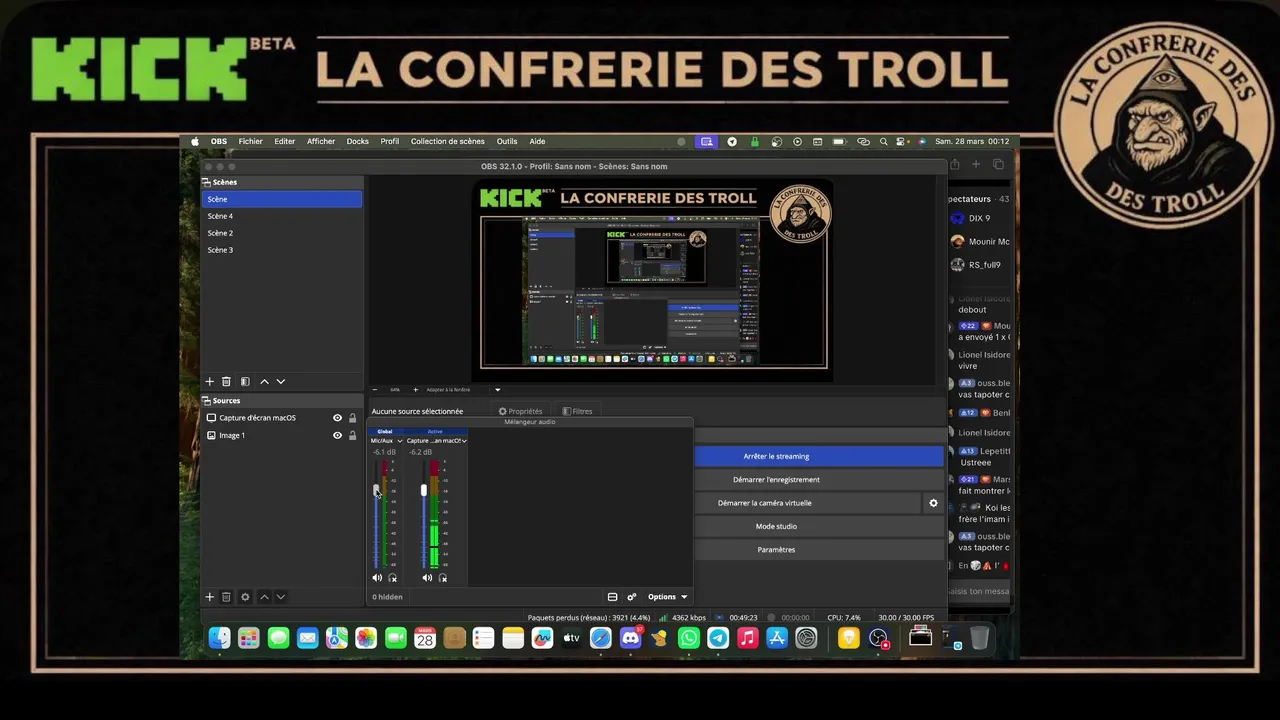The width and height of the screenshot is (1280, 720).
Task: Add a new scene with the plus icon
Action: click(210, 382)
